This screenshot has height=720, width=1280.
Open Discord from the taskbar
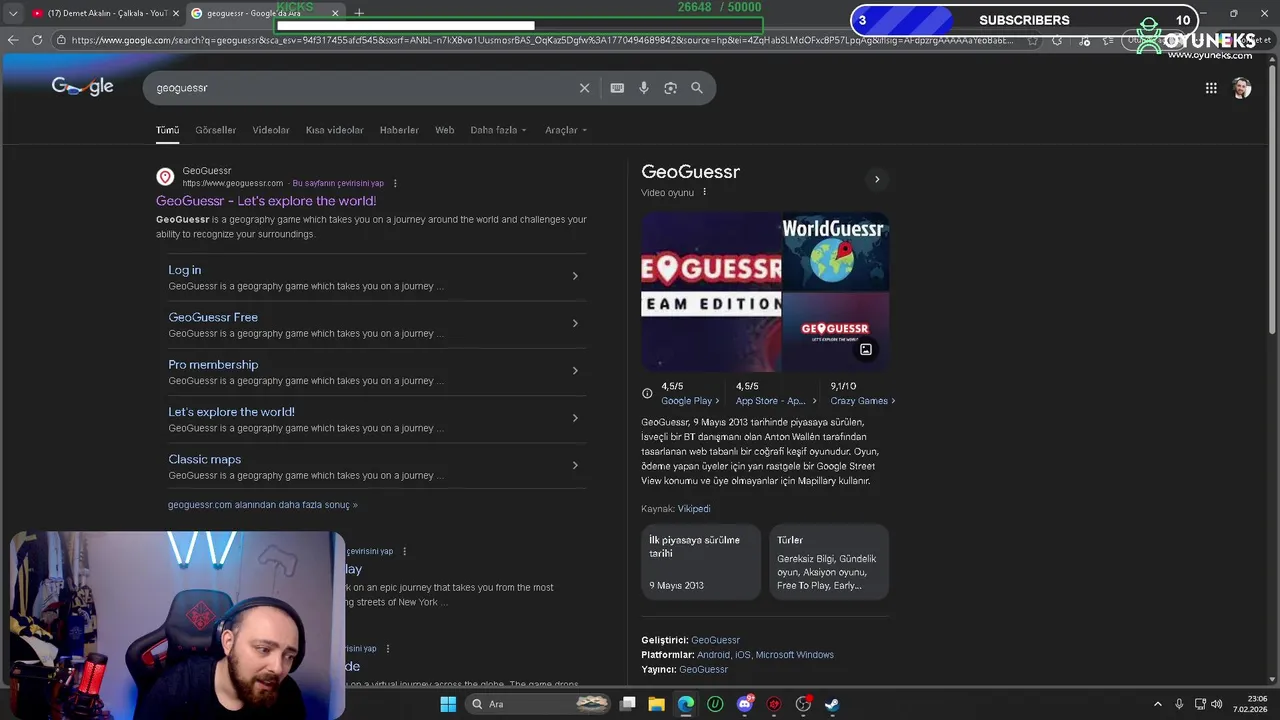click(x=744, y=704)
